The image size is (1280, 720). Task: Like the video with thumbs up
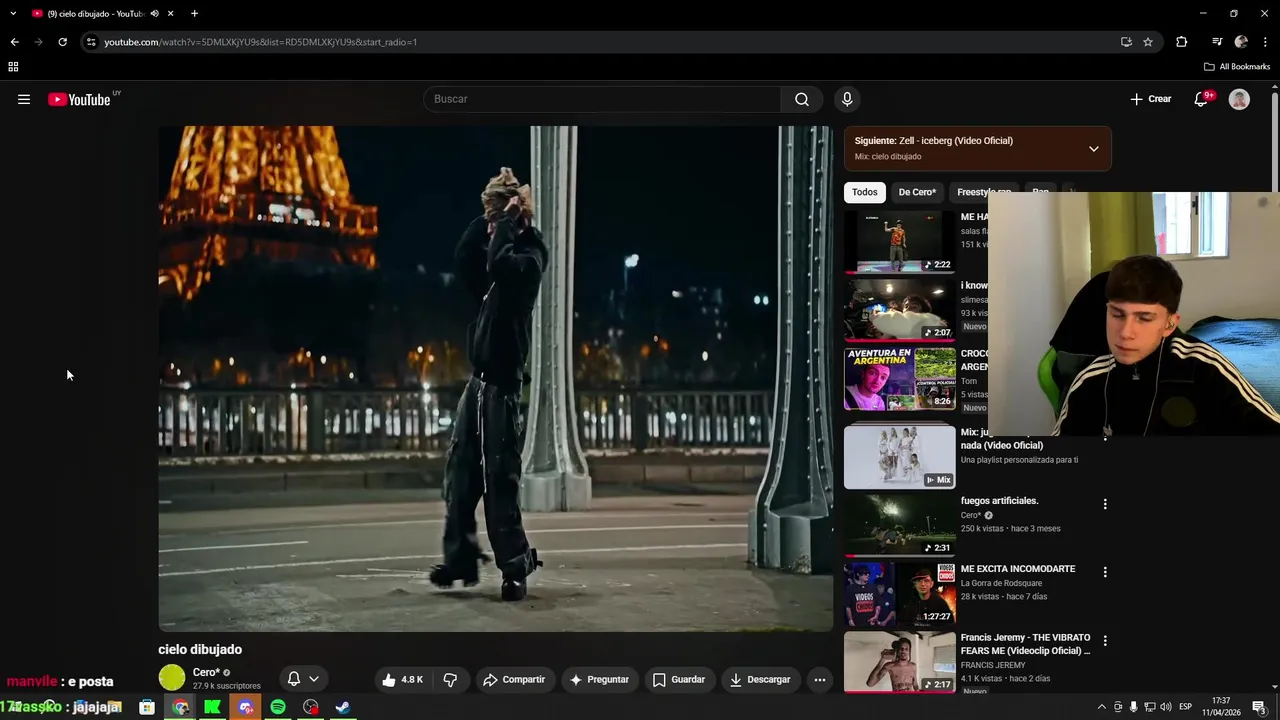pos(402,679)
